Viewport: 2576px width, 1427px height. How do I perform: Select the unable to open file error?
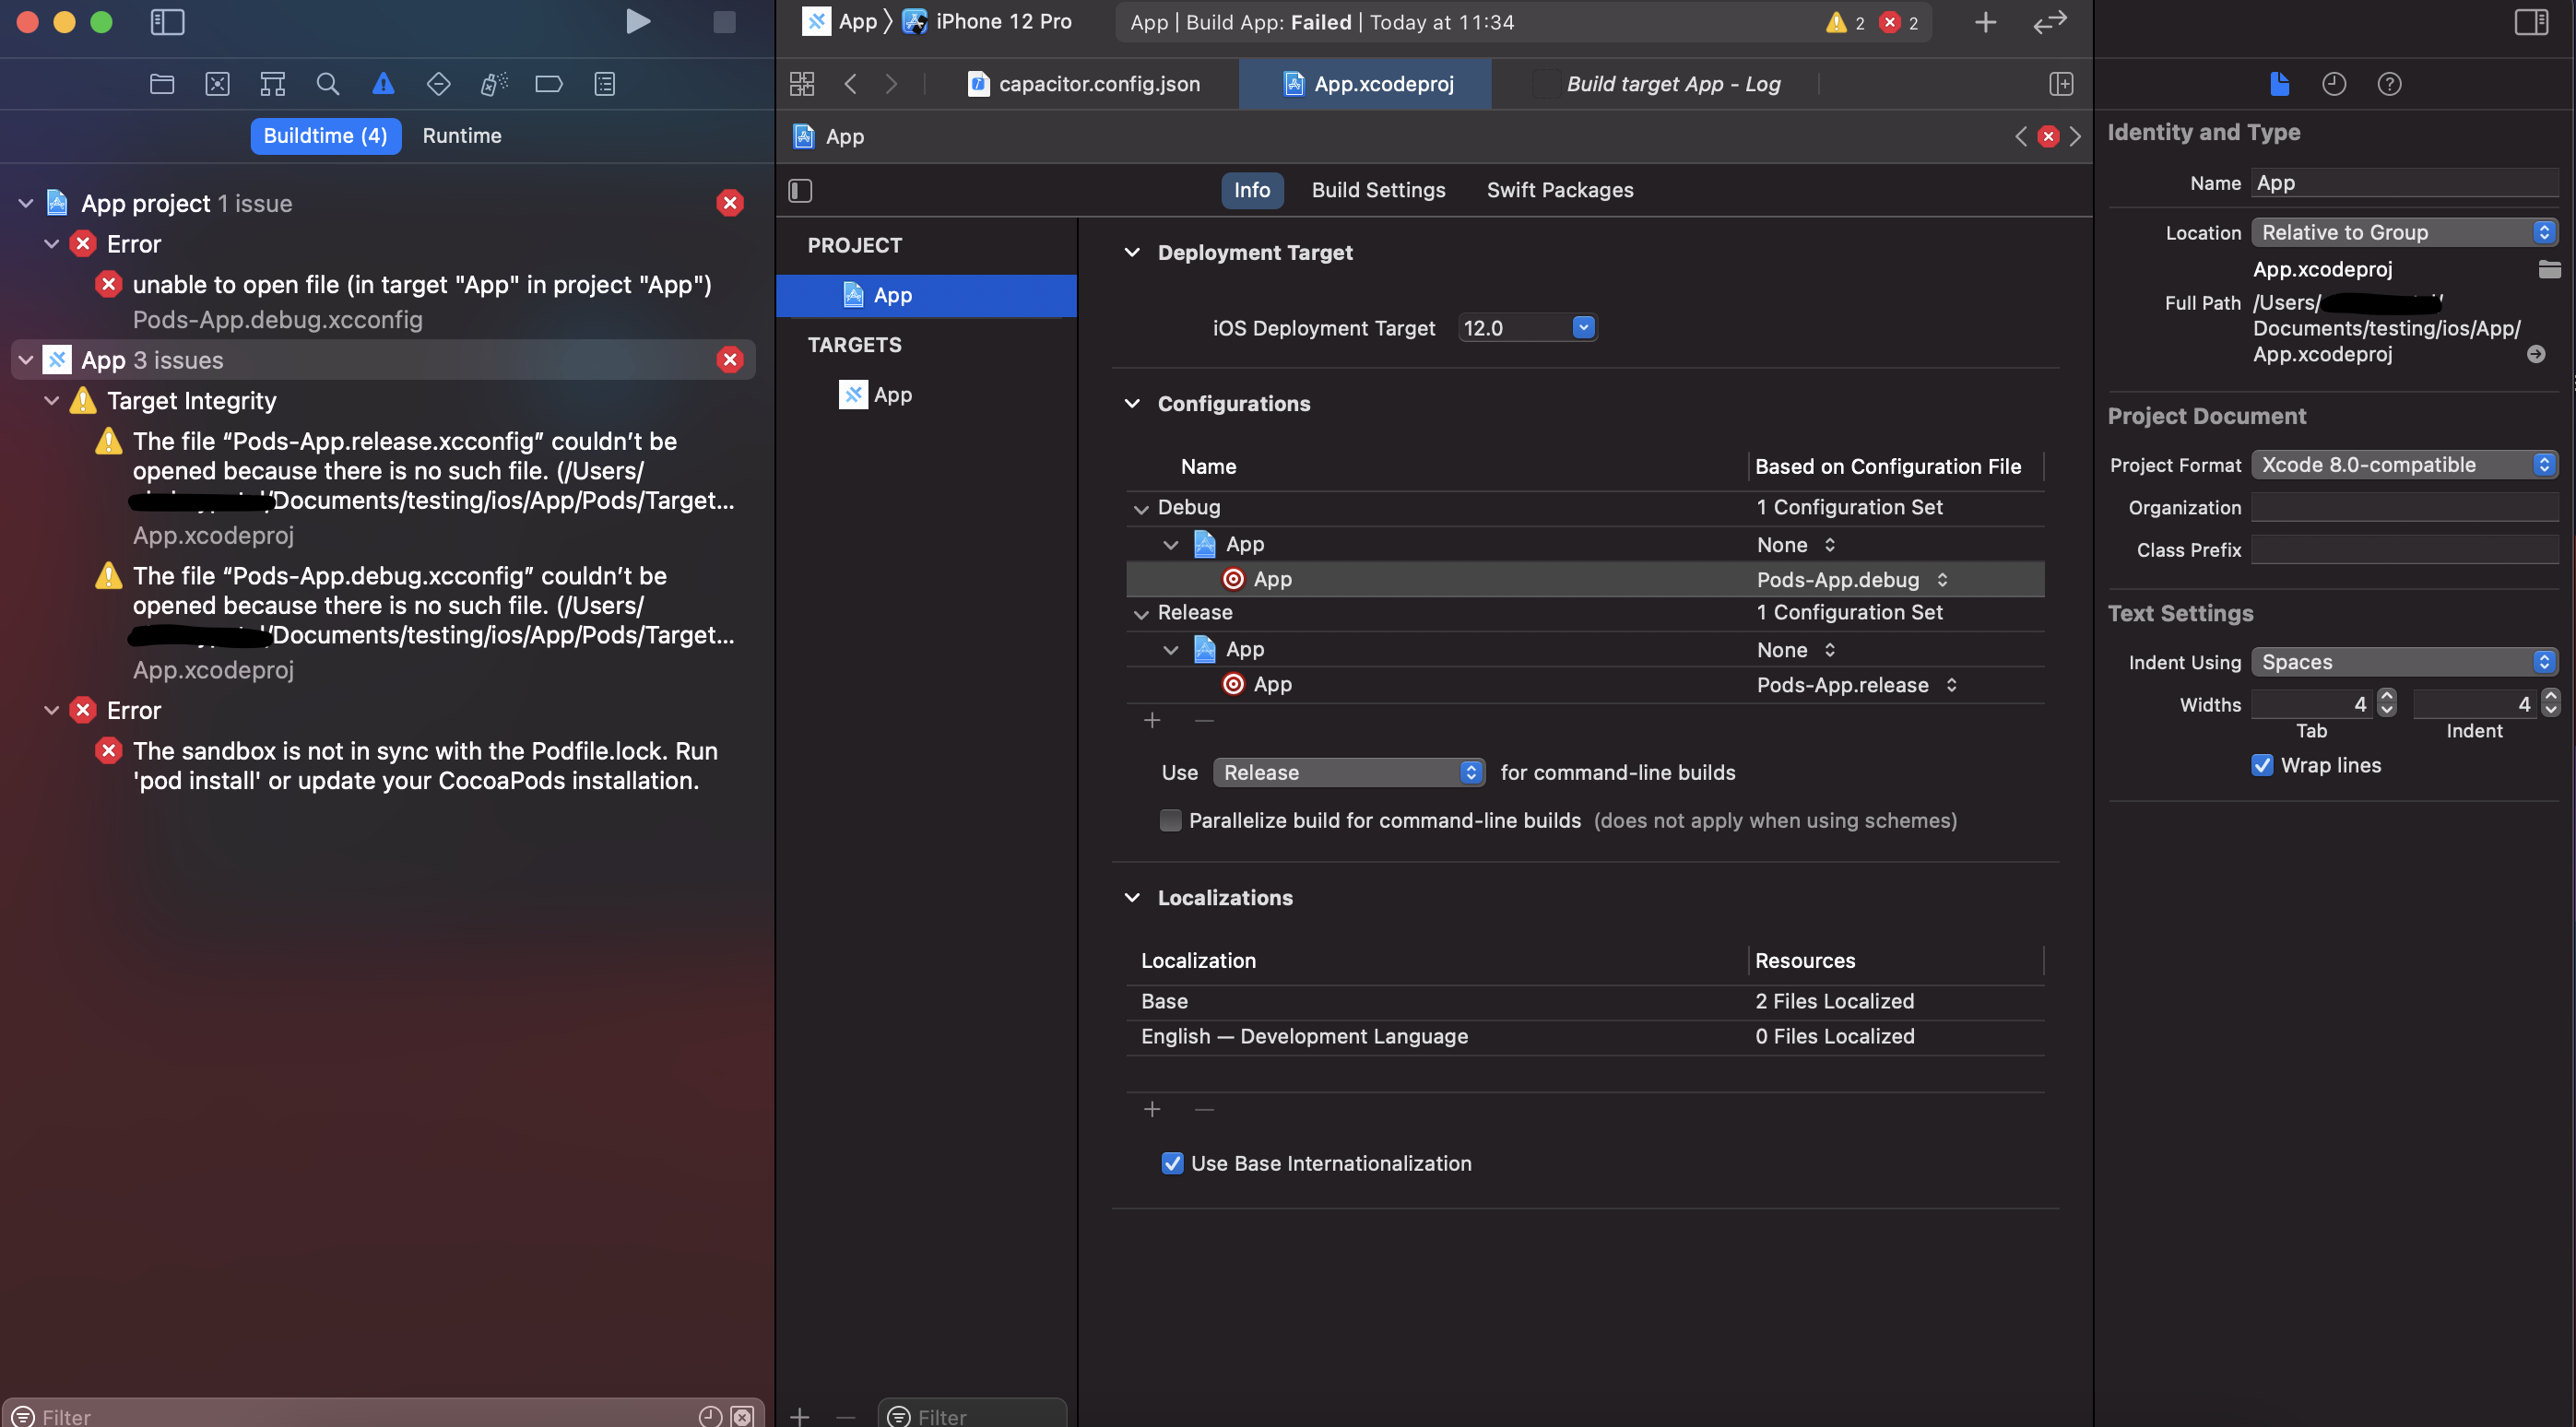[x=421, y=285]
